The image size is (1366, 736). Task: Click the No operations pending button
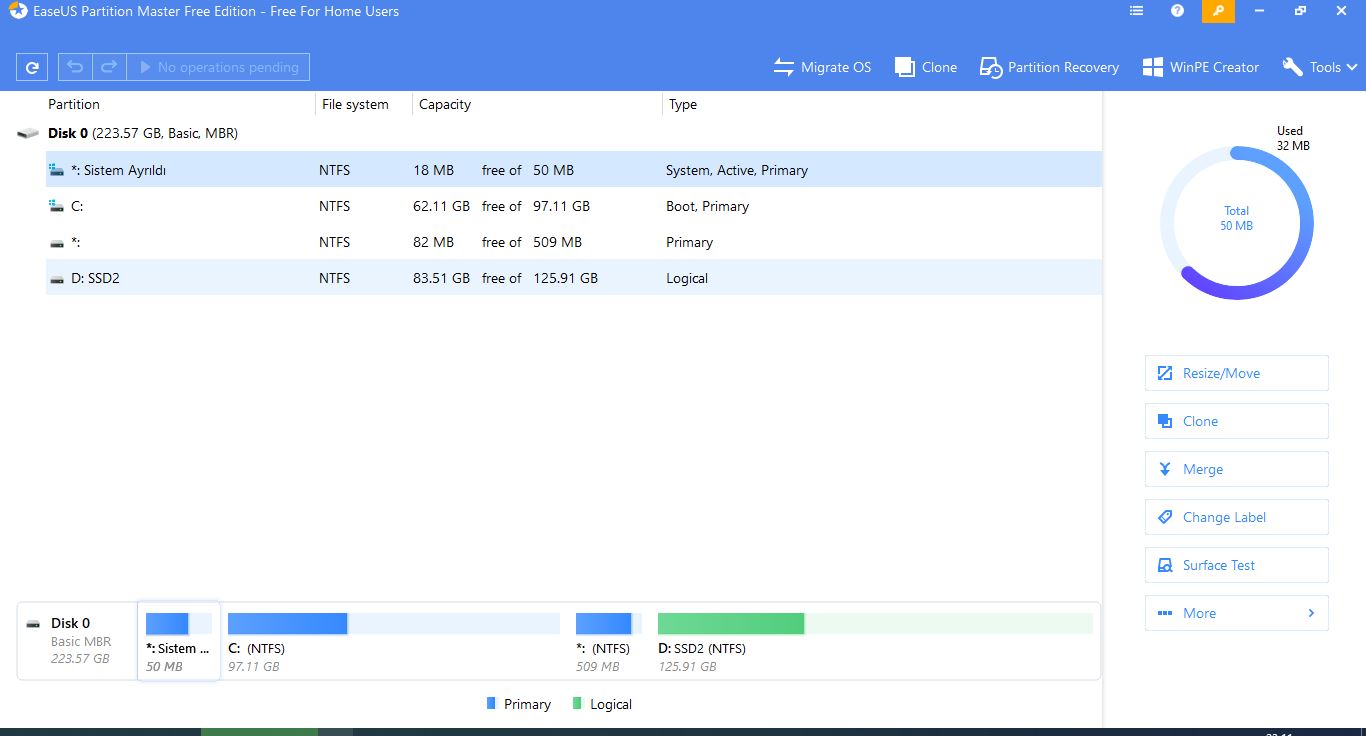[218, 67]
